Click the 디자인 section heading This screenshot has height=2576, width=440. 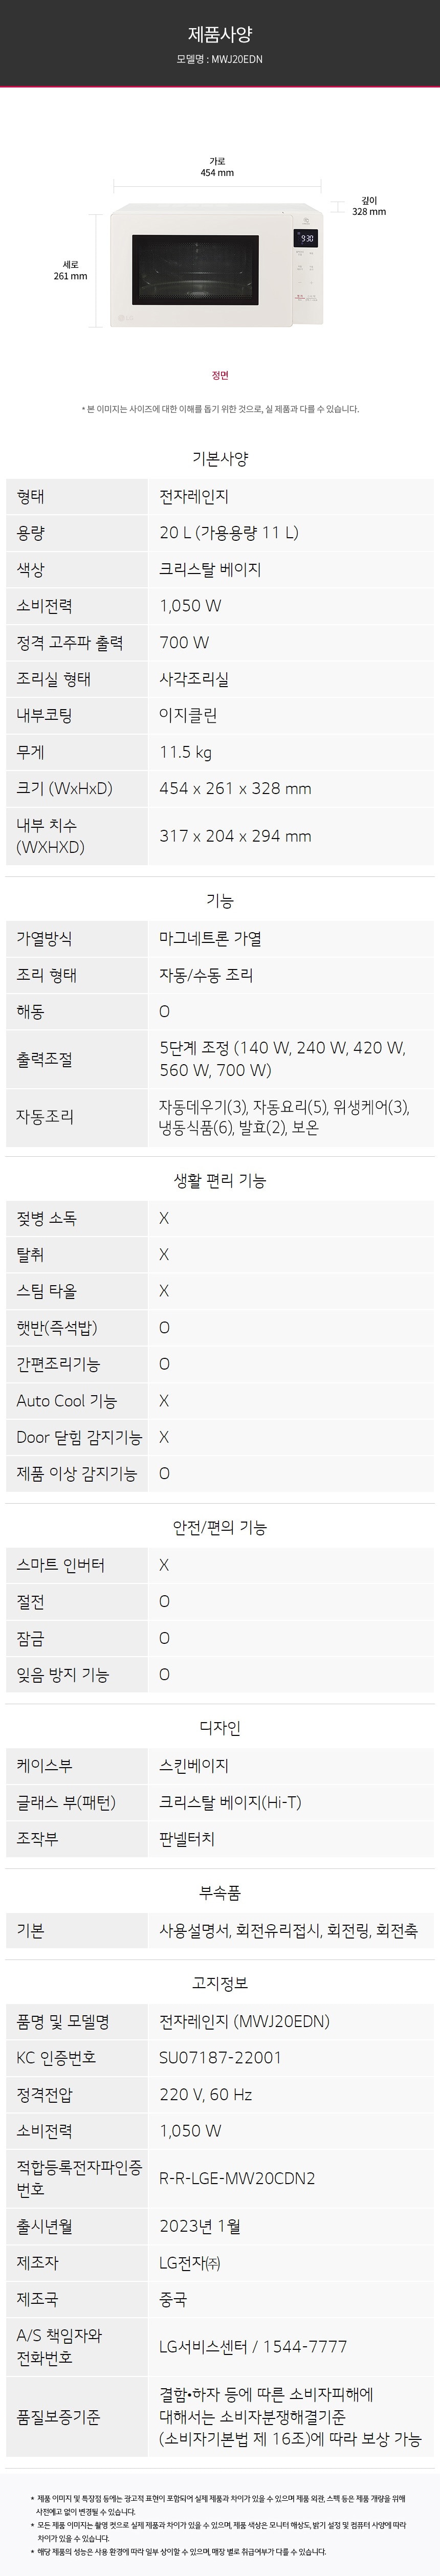[x=220, y=1727]
